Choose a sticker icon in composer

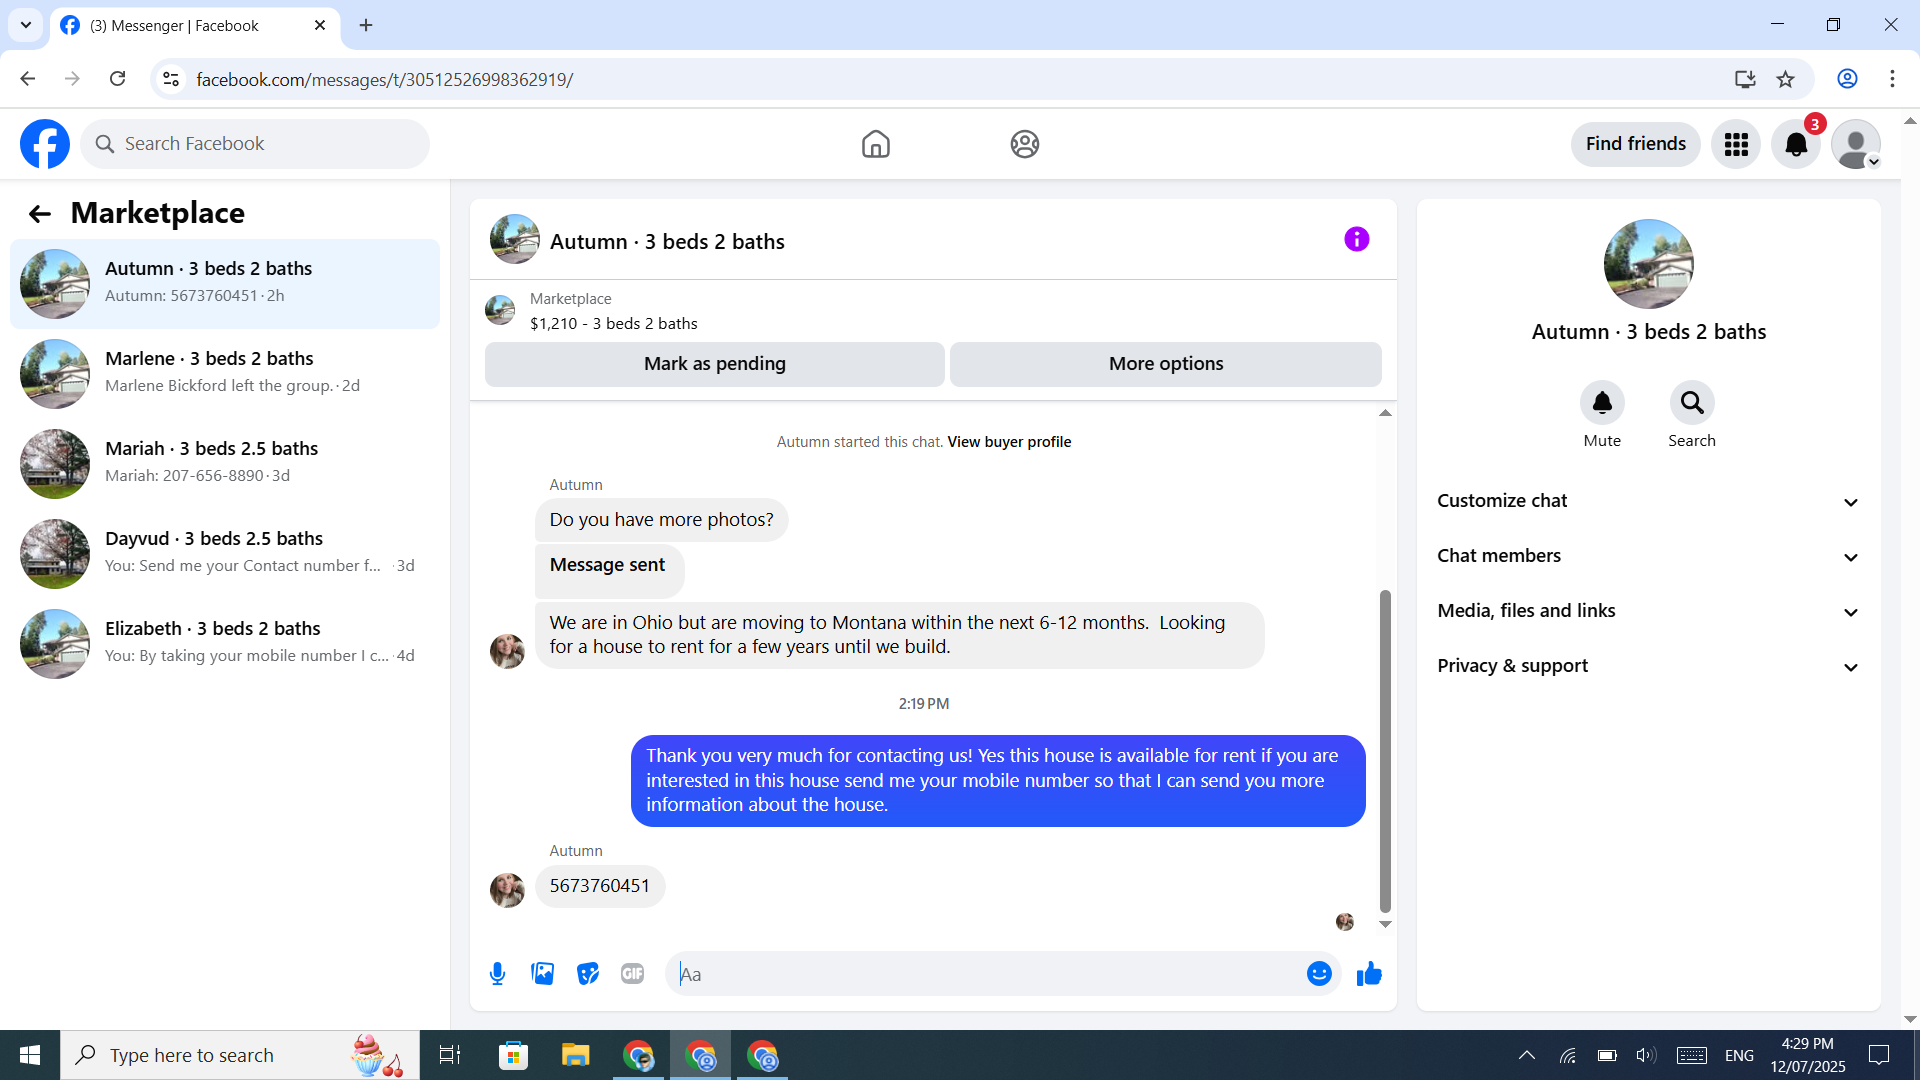pyautogui.click(x=588, y=974)
